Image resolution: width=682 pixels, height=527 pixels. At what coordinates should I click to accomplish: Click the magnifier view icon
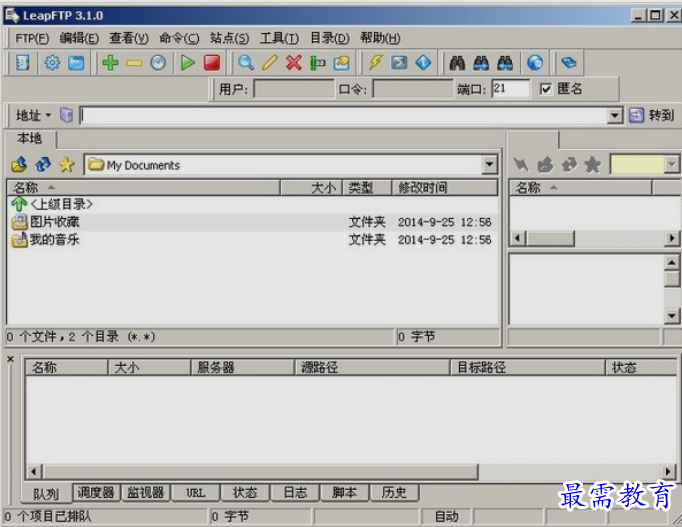pos(246,63)
